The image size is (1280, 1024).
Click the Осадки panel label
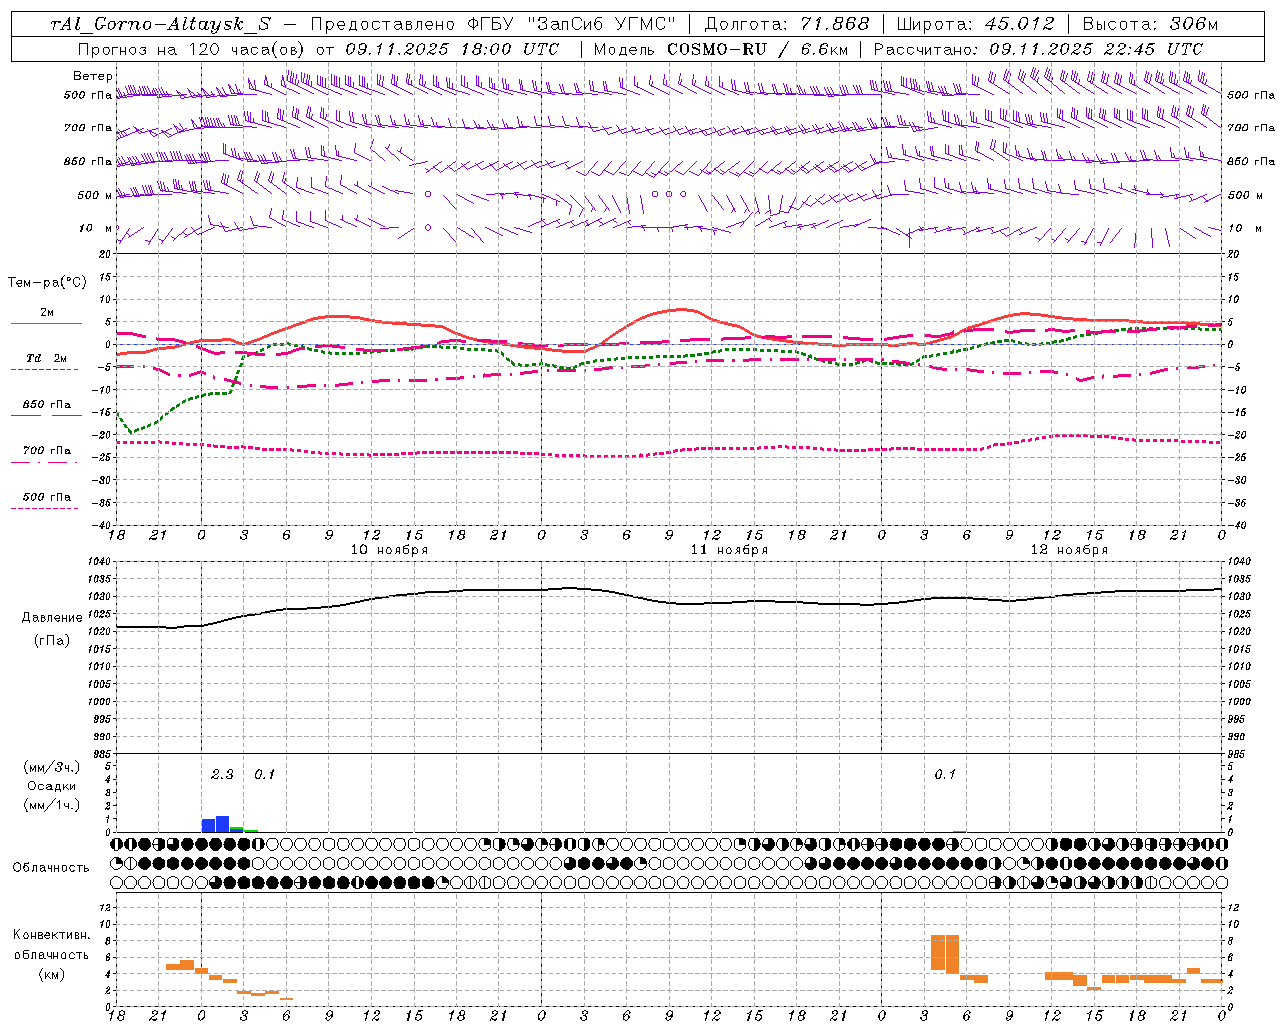52,786
